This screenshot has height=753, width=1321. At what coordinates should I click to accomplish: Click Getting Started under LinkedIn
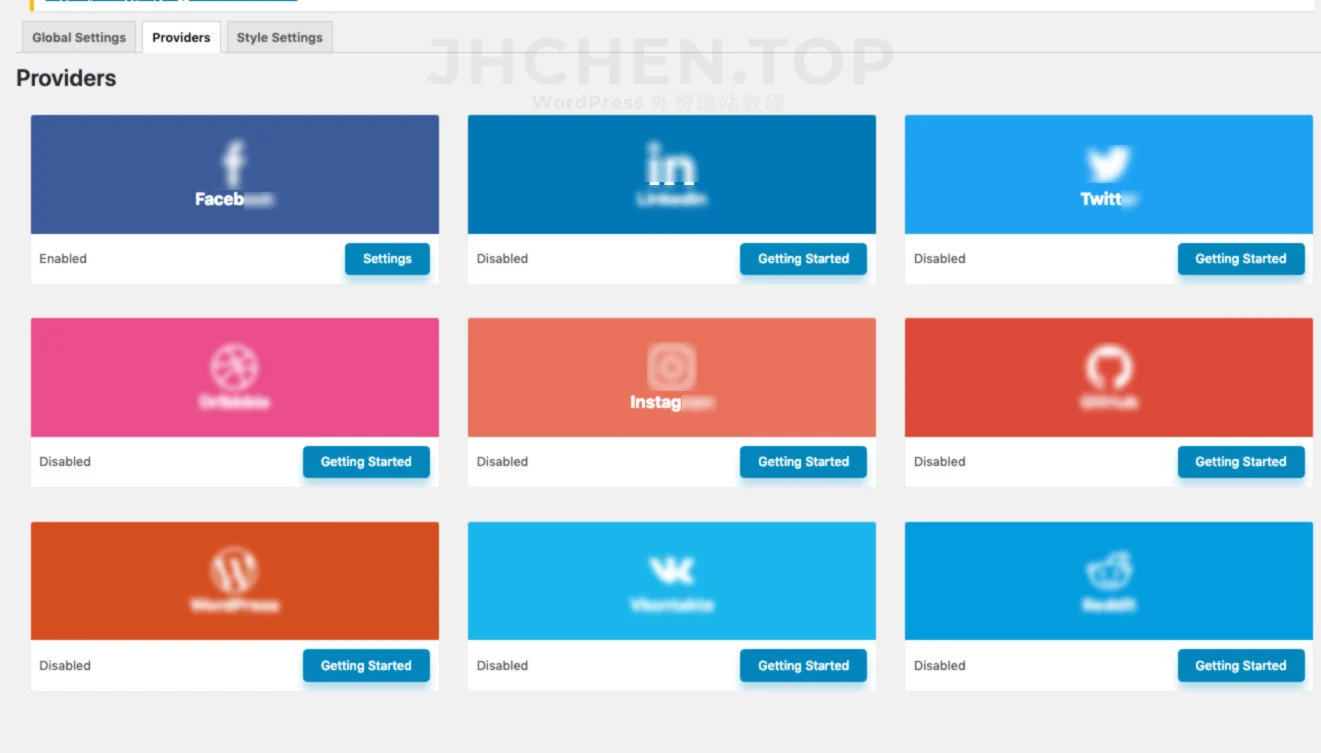click(x=803, y=258)
